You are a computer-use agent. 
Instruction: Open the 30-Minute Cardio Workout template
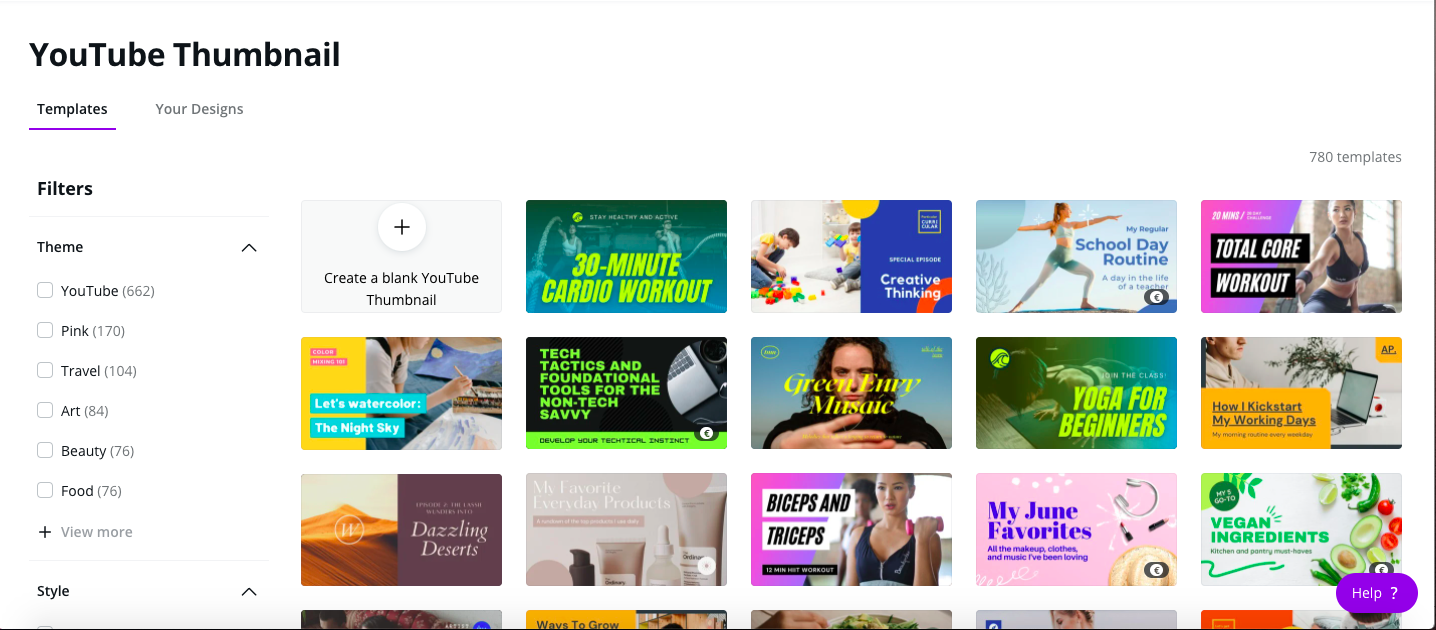626,256
